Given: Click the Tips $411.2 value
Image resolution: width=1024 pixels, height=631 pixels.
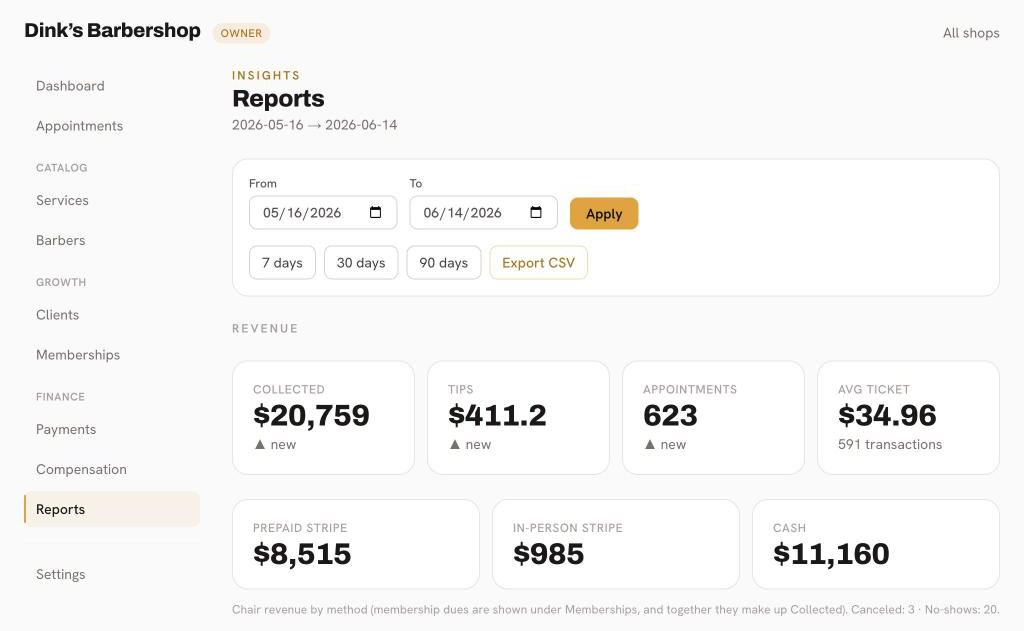Looking at the screenshot, I should coord(497,415).
